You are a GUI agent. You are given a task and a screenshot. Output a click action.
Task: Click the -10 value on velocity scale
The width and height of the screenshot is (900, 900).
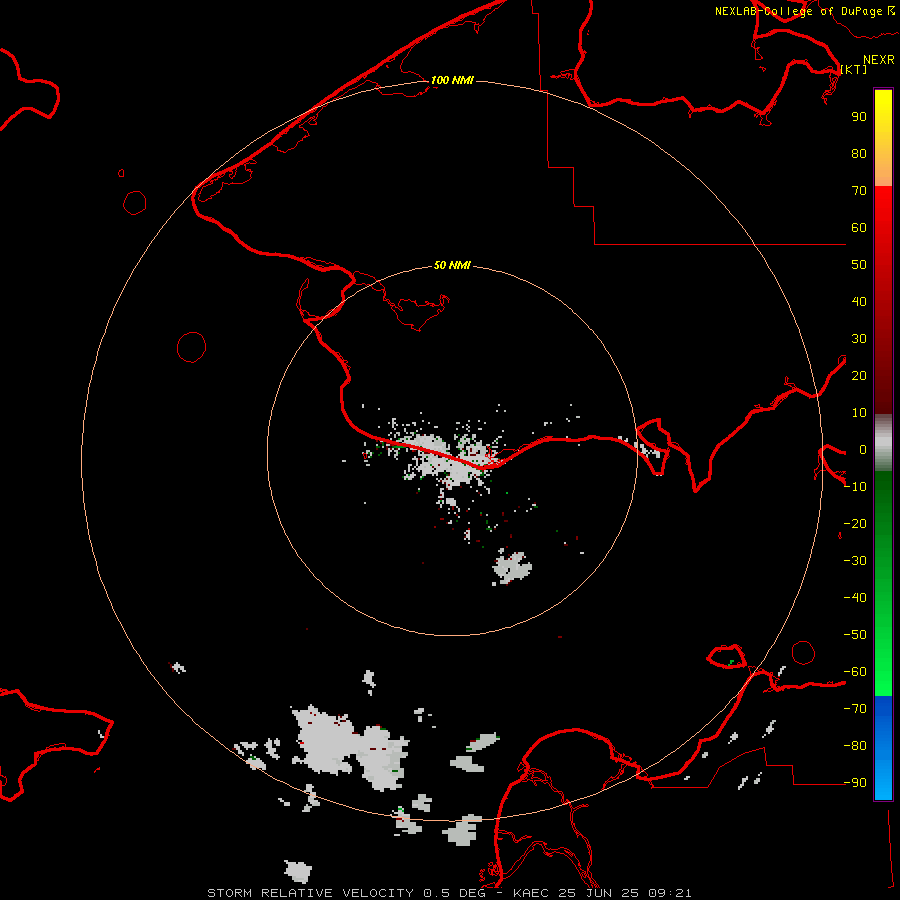855,487
